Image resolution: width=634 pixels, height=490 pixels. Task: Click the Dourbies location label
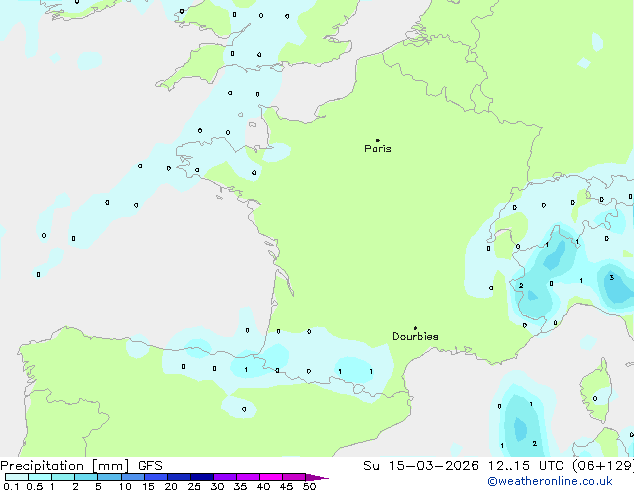pyautogui.click(x=415, y=336)
